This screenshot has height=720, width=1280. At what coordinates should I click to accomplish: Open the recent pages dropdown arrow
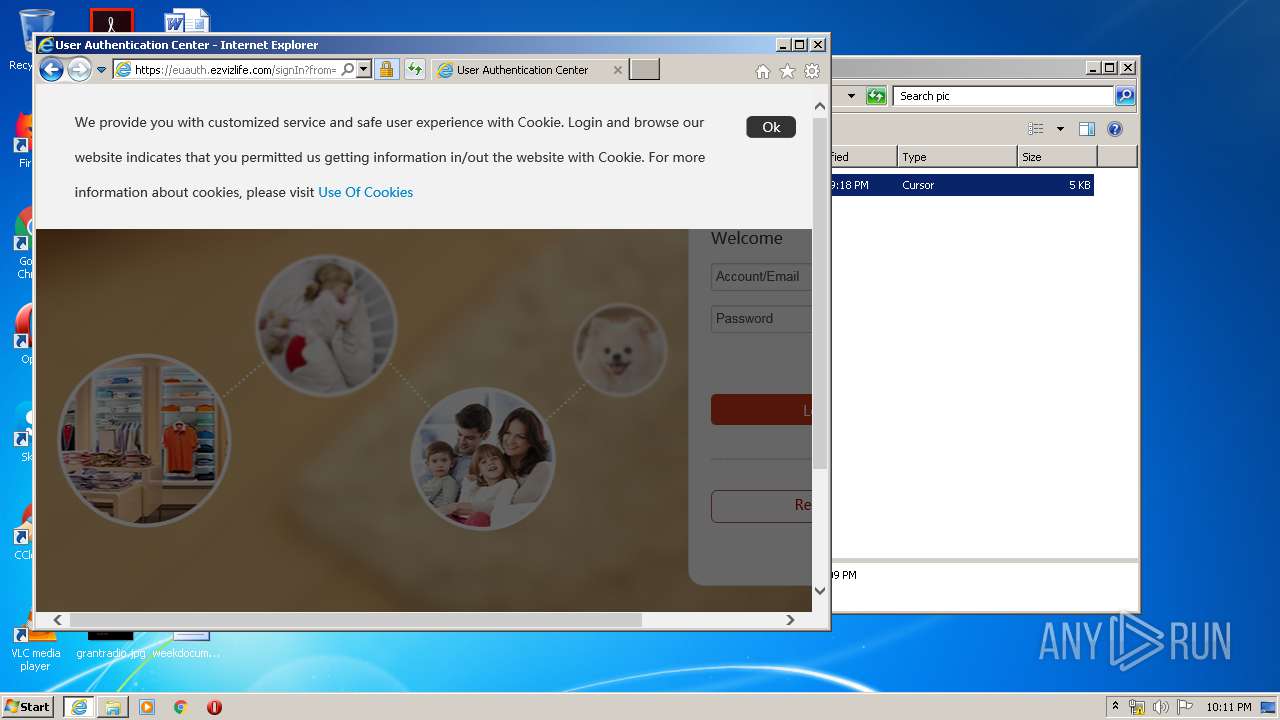[x=101, y=70]
